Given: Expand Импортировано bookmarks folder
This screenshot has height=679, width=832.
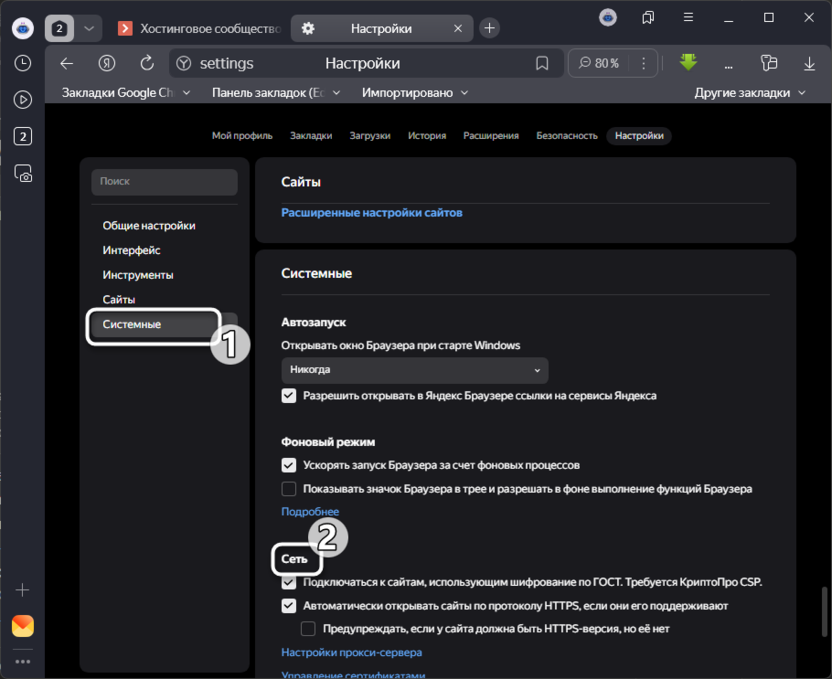Looking at the screenshot, I should coord(415,93).
